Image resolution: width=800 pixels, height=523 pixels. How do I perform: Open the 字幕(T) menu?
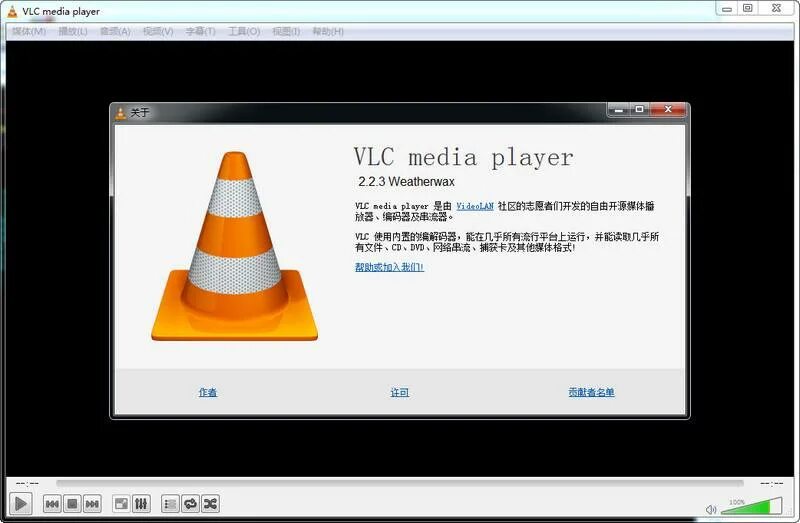click(x=201, y=32)
